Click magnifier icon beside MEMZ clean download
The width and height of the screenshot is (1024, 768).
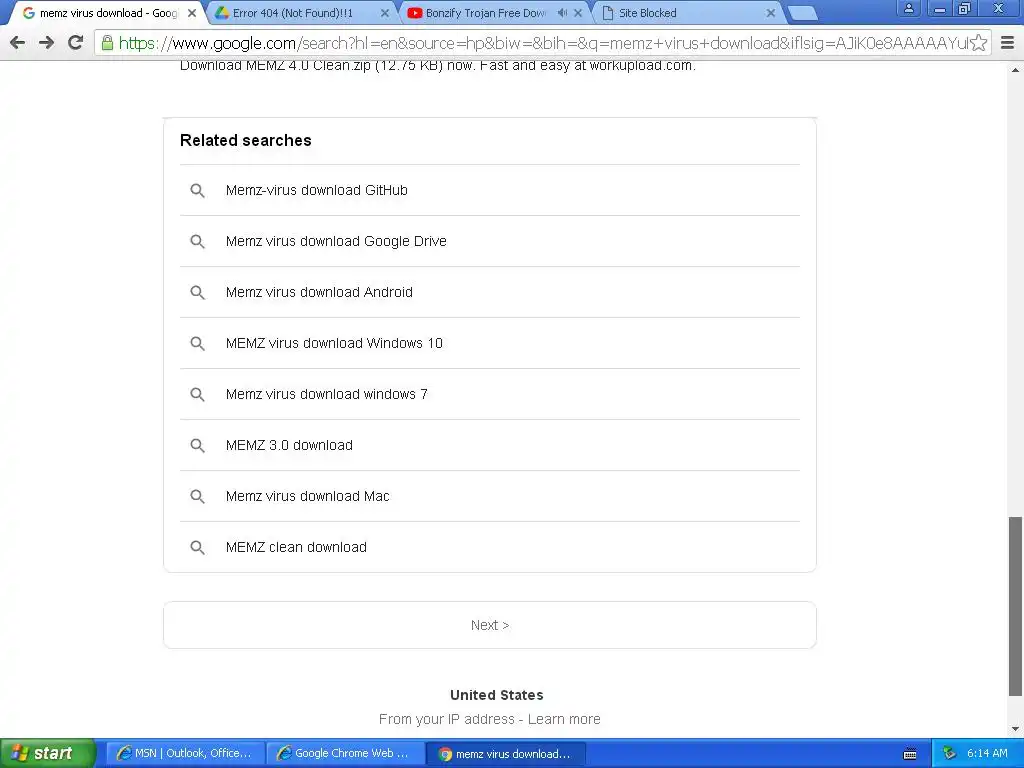197,547
